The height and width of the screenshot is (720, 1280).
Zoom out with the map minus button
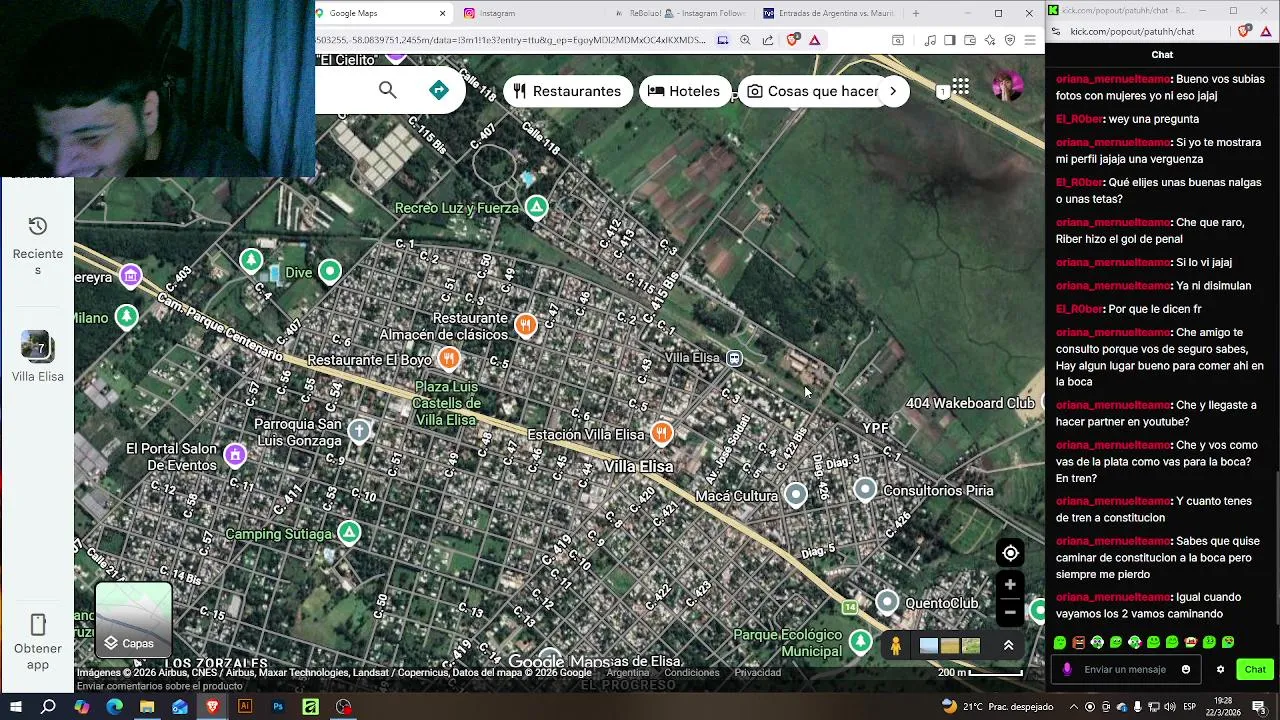point(1010,612)
